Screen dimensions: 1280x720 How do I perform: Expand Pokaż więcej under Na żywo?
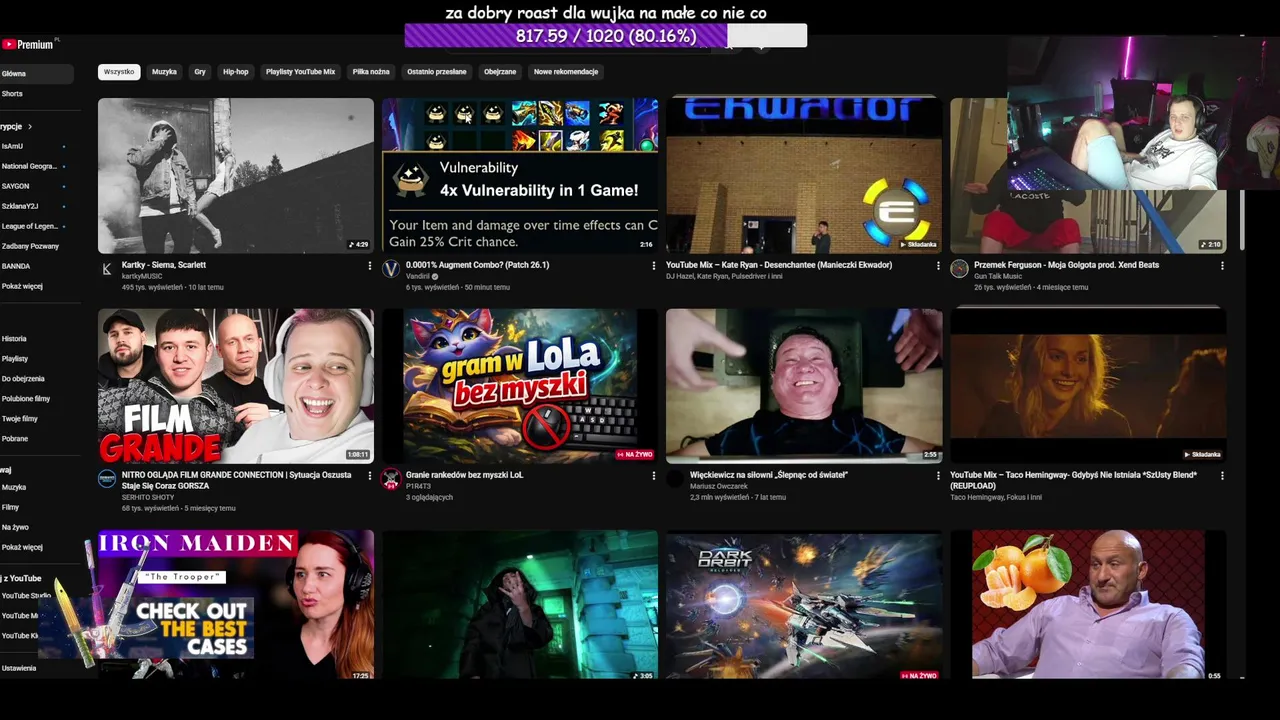[x=22, y=547]
